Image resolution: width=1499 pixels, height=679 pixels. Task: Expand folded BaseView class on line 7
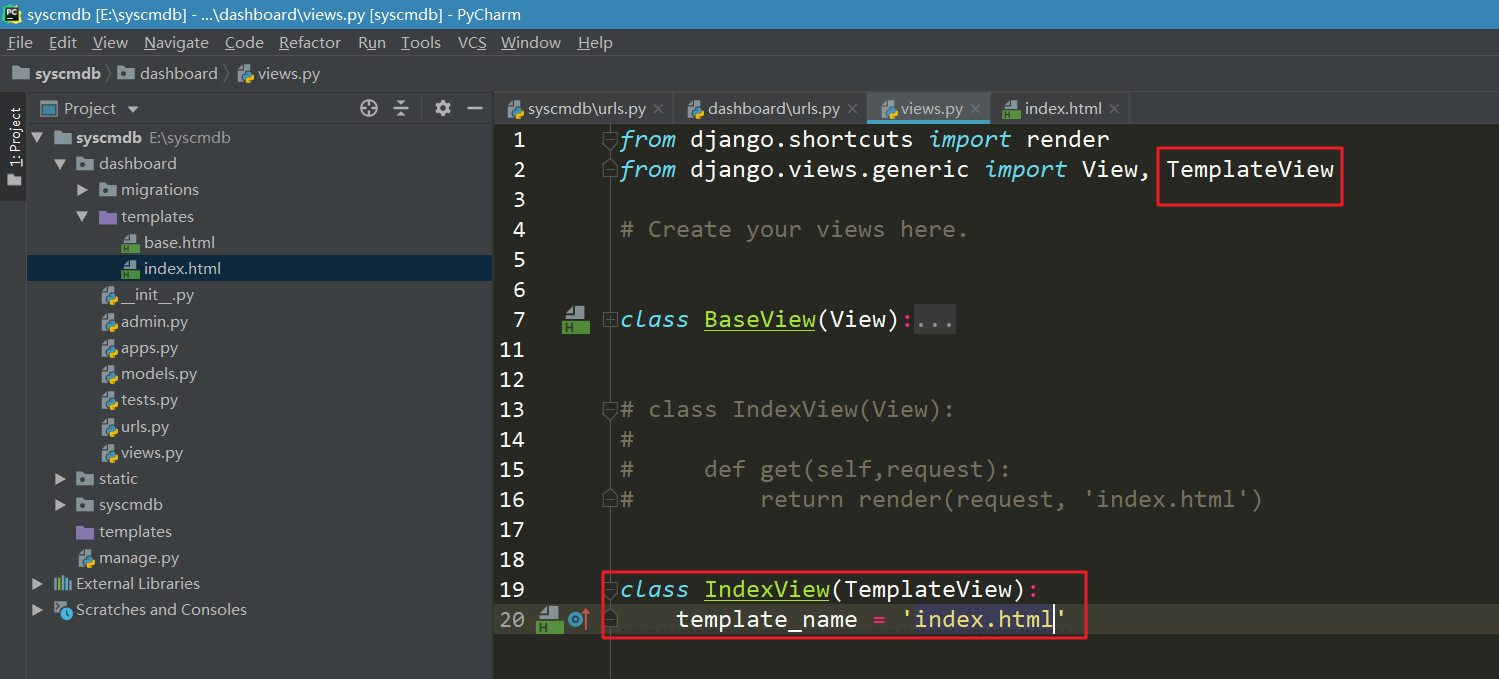pos(610,320)
